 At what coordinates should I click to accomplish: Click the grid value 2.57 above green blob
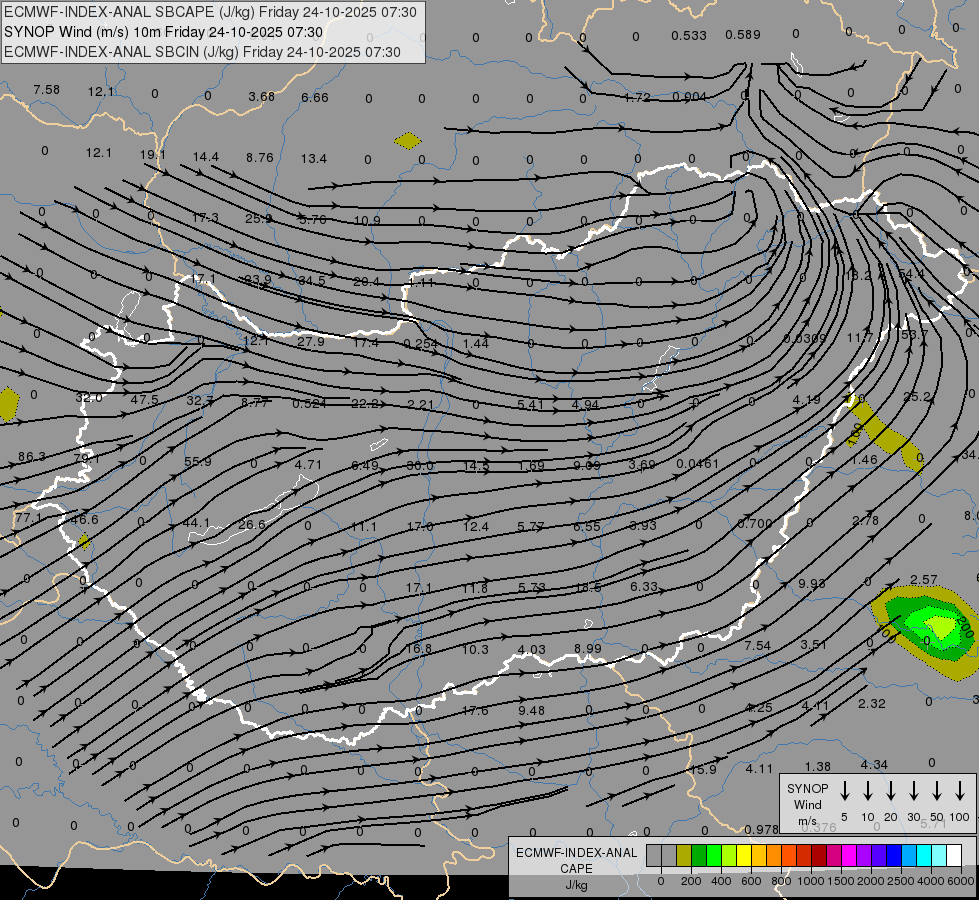pos(924,580)
